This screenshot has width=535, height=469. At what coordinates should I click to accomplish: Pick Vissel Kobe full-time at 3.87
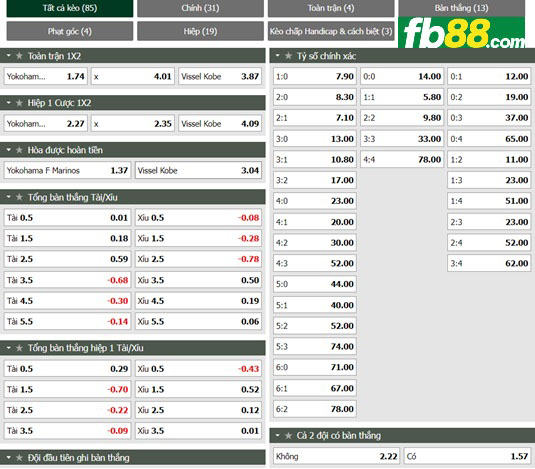coord(220,76)
